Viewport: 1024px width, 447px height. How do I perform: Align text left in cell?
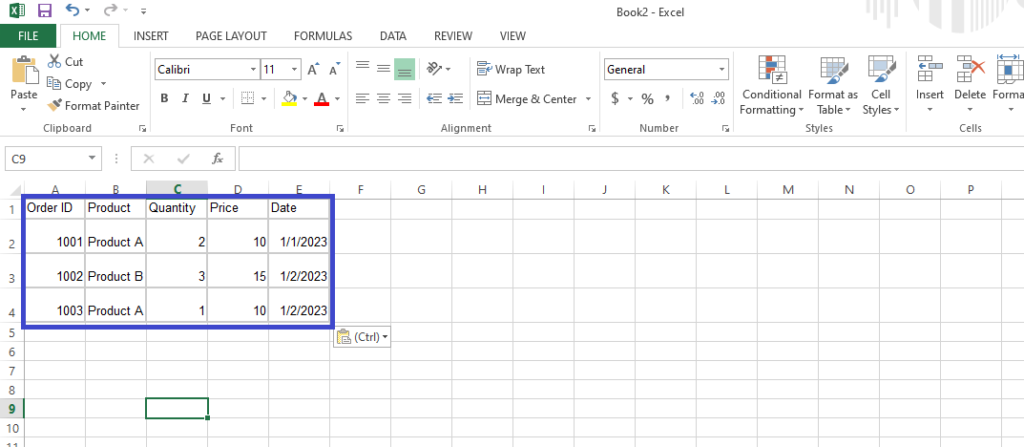coord(362,99)
